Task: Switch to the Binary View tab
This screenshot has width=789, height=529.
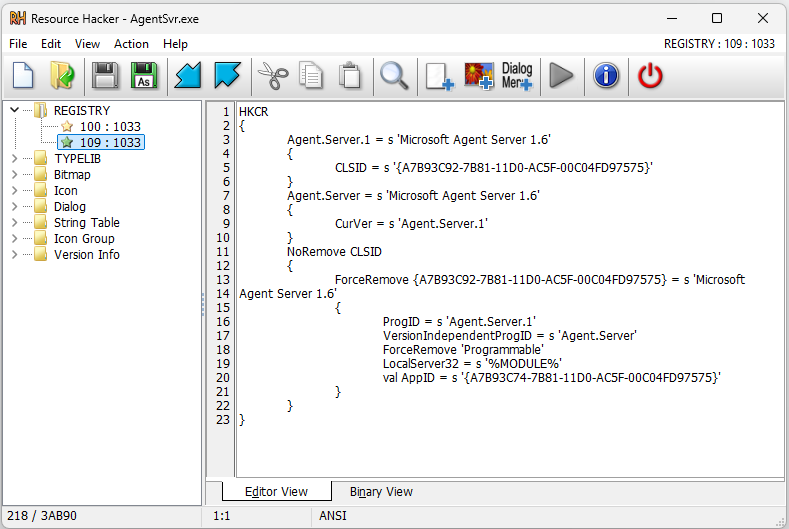Action: coord(381,492)
